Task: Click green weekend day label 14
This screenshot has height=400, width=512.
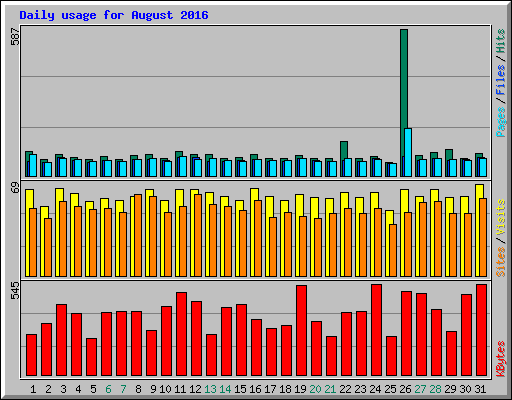Action: 225,389
